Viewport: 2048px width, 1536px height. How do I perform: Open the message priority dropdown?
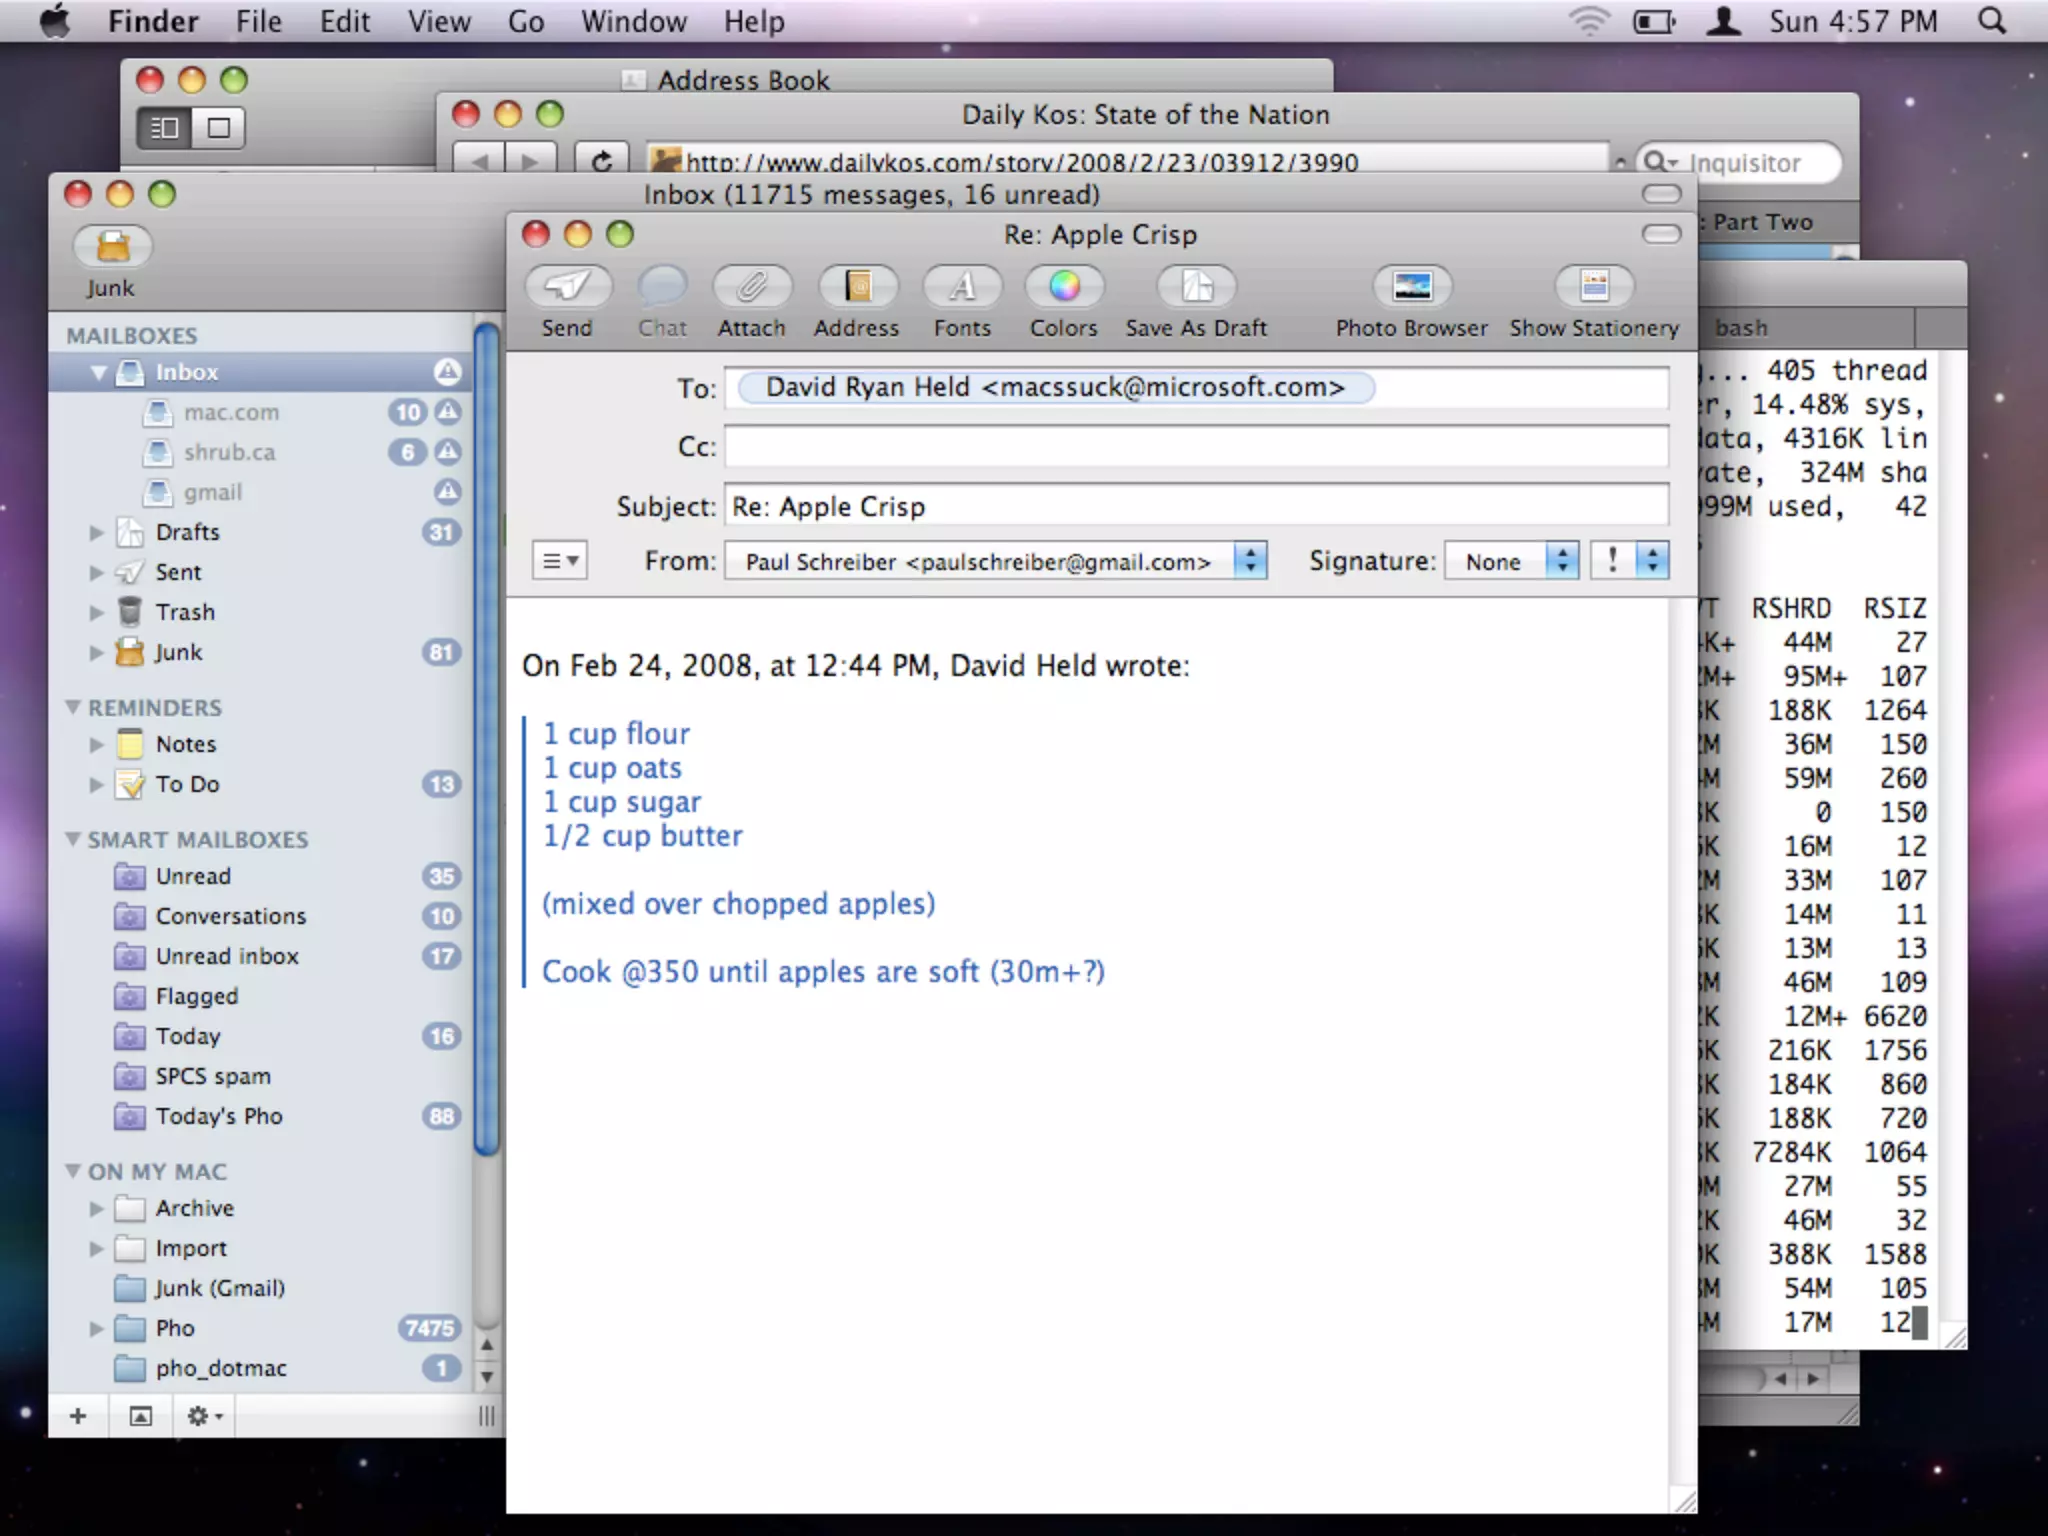1630,561
